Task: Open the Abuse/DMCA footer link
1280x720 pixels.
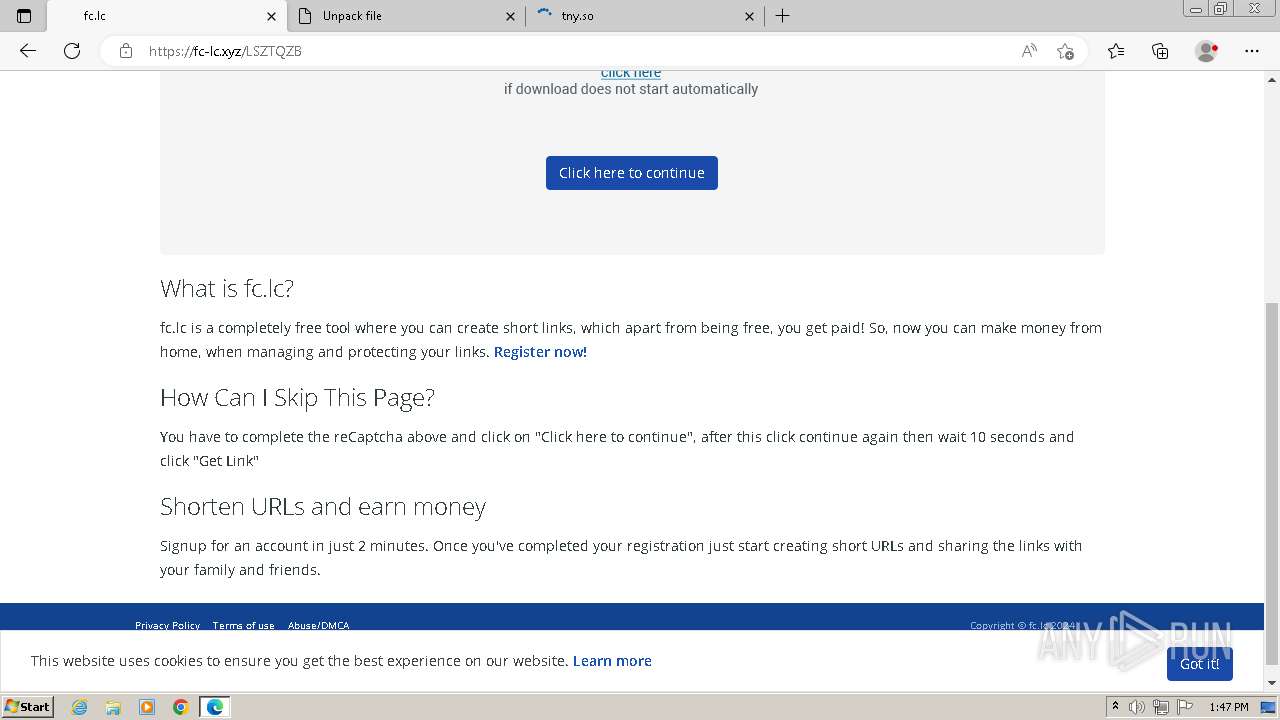Action: coord(318,625)
